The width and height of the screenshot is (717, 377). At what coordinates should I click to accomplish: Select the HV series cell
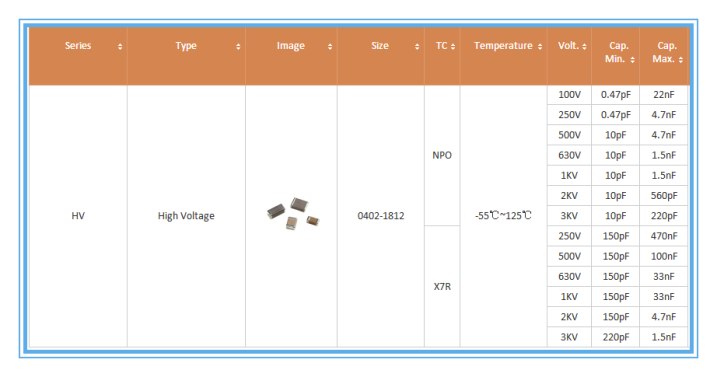tap(78, 216)
